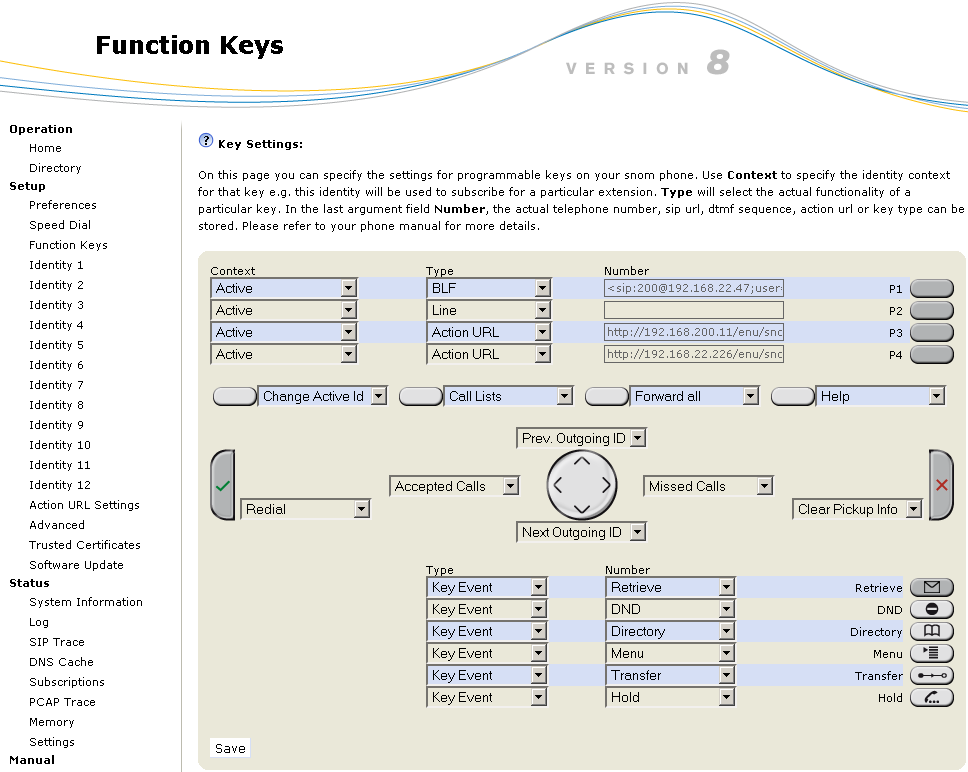This screenshot has width=968, height=772.
Task: Click the help question mark icon
Action: point(206,141)
